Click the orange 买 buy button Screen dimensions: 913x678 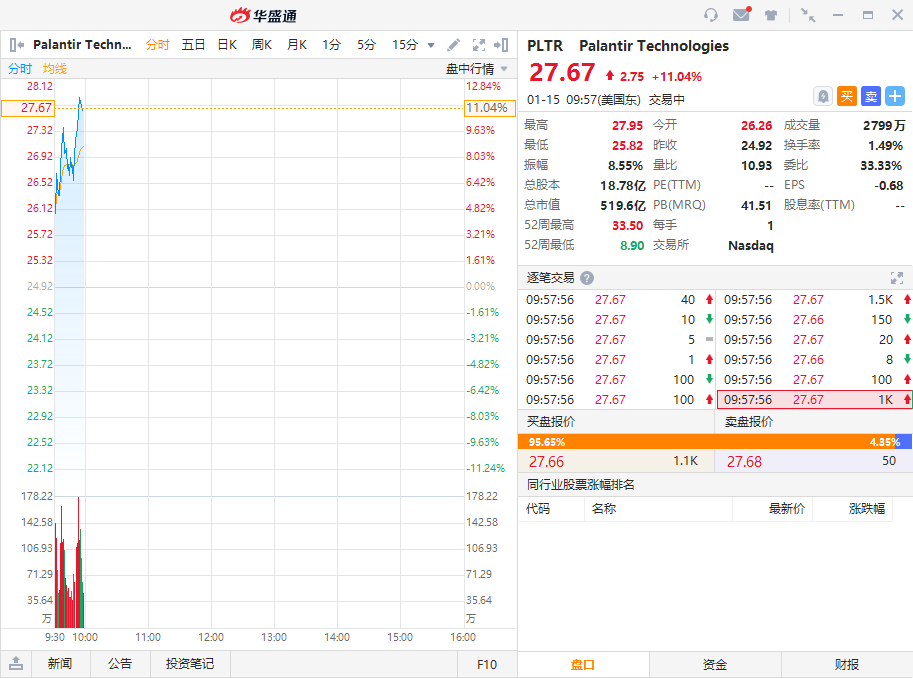click(847, 96)
